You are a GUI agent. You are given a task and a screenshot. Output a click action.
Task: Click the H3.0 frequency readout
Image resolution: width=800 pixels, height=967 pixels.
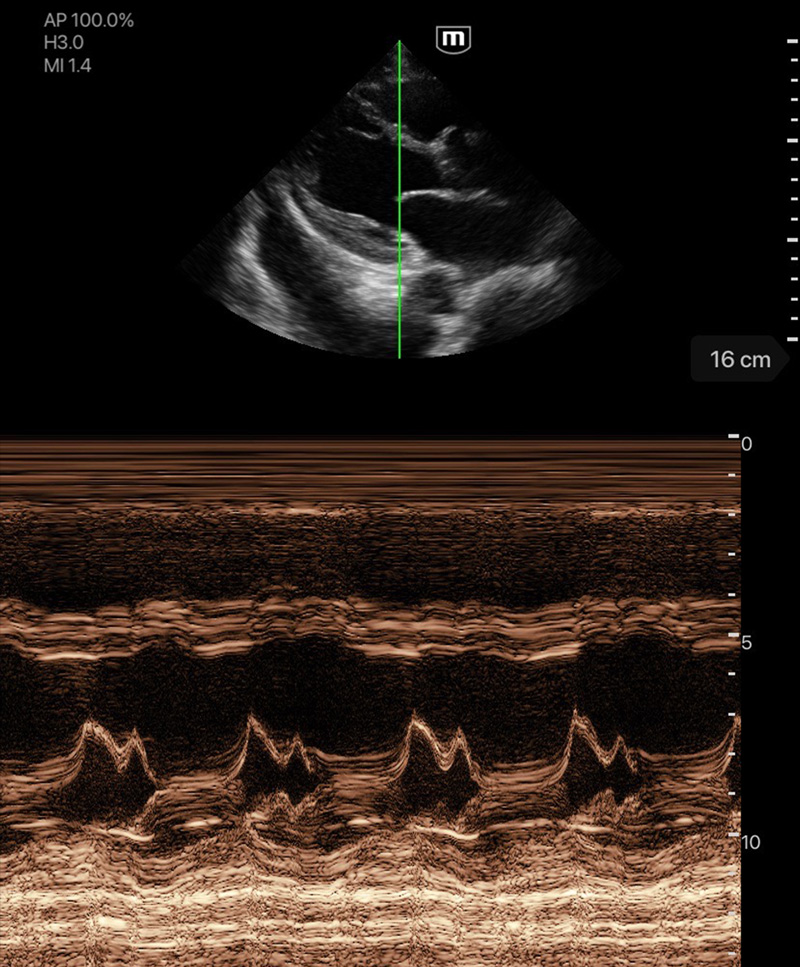coord(64,43)
